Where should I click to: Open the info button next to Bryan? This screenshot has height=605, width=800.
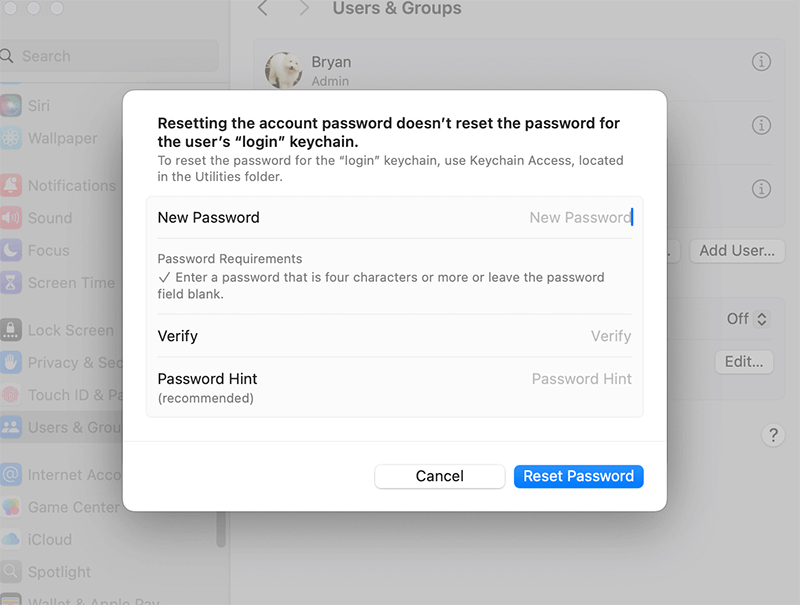click(x=761, y=61)
